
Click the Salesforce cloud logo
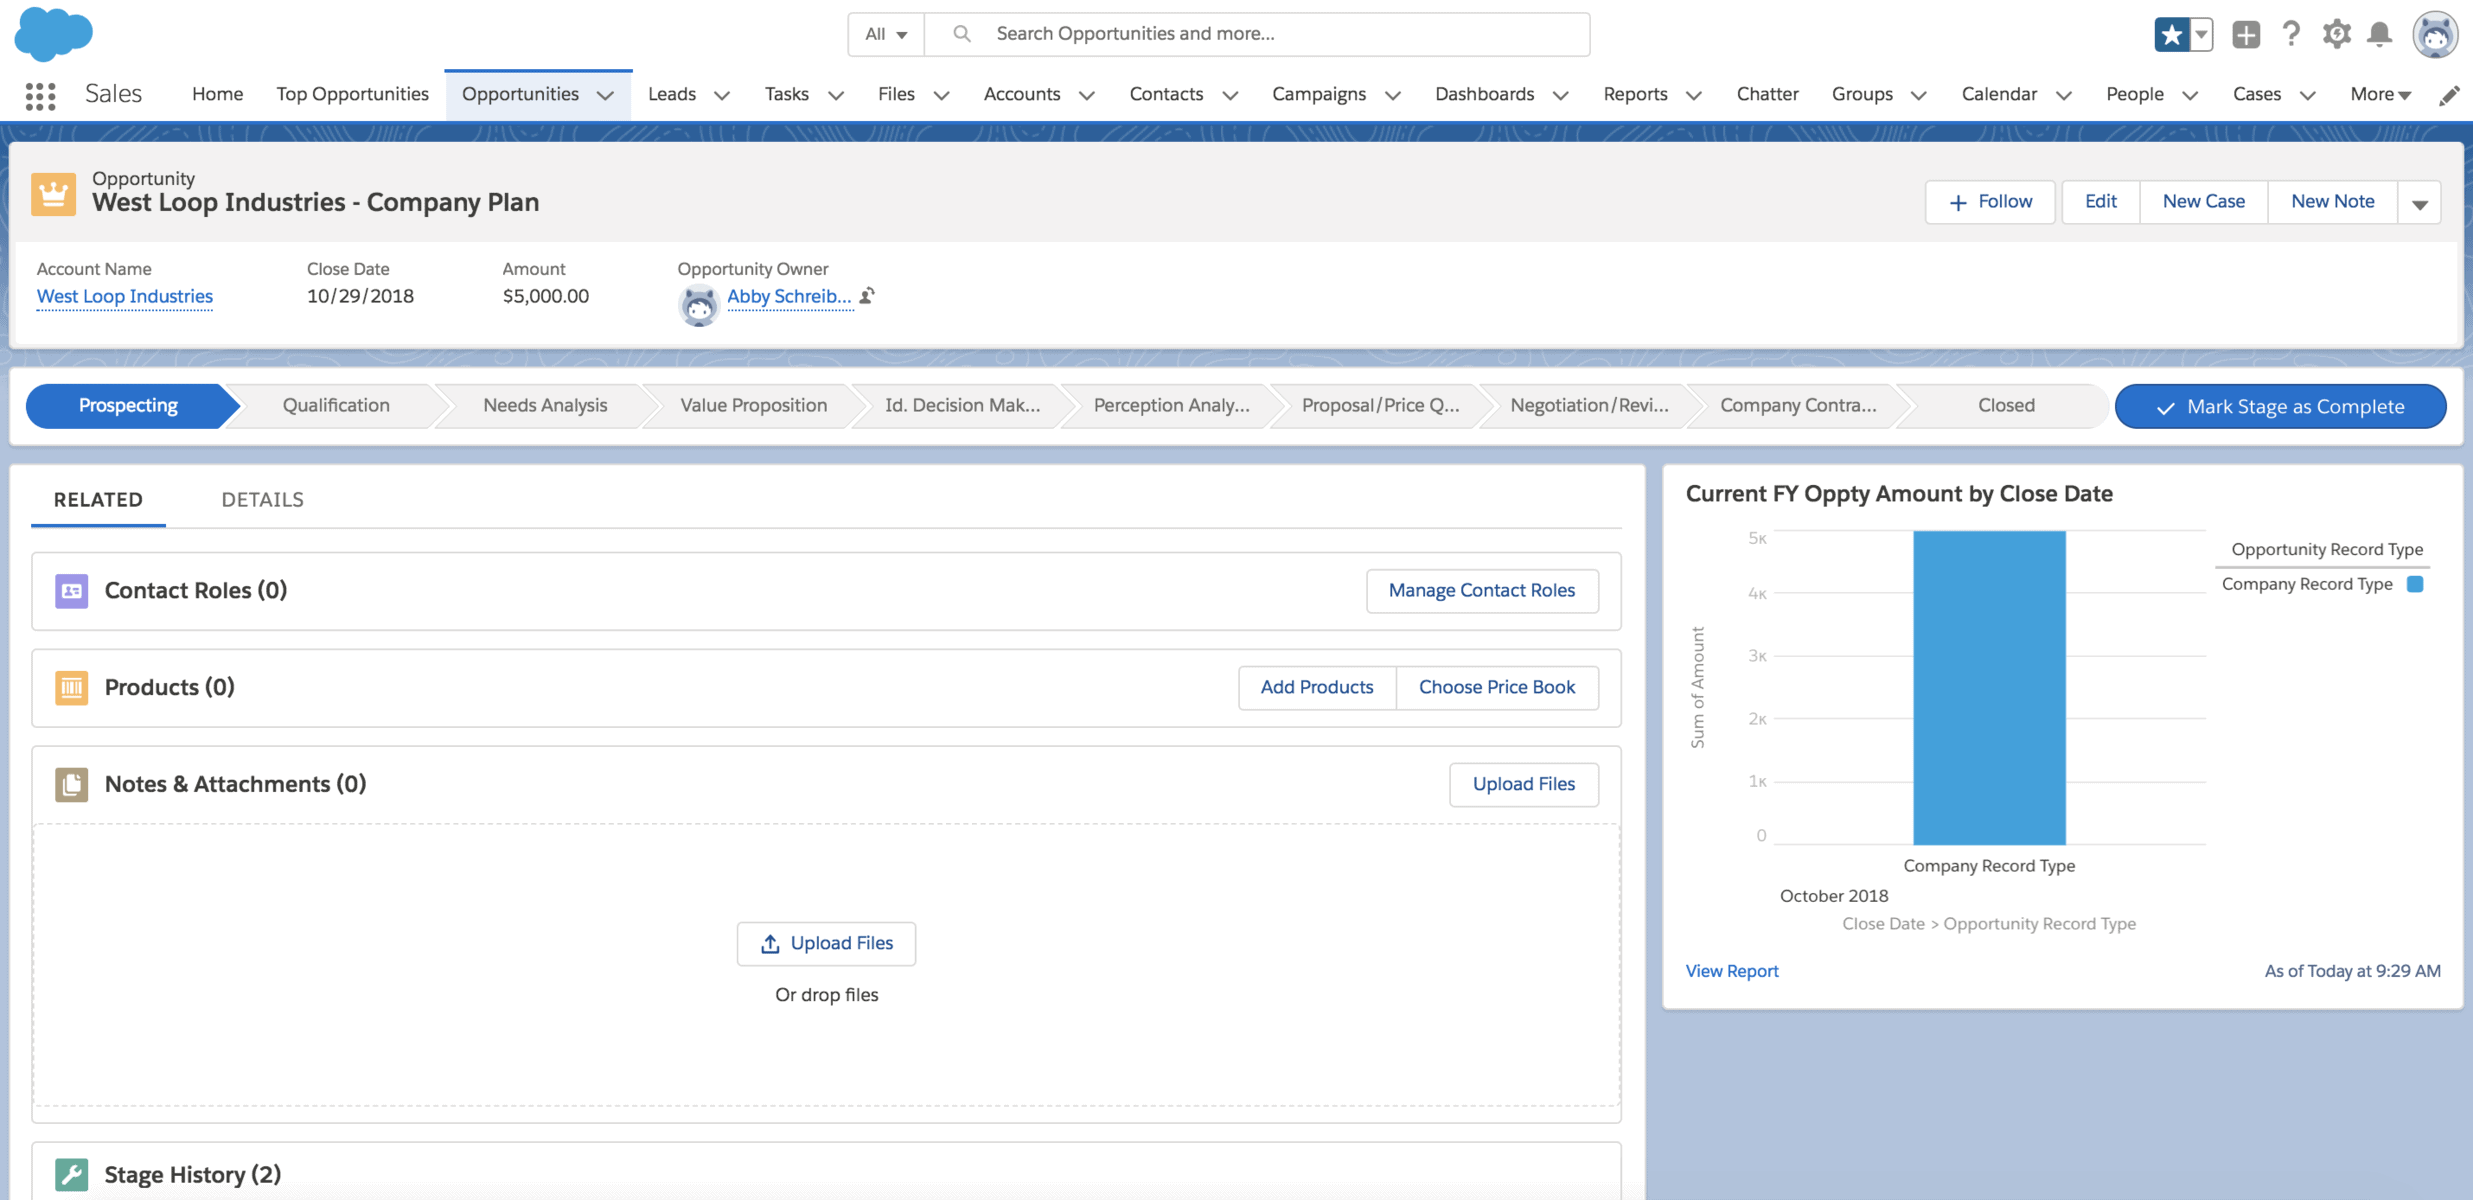point(53,33)
